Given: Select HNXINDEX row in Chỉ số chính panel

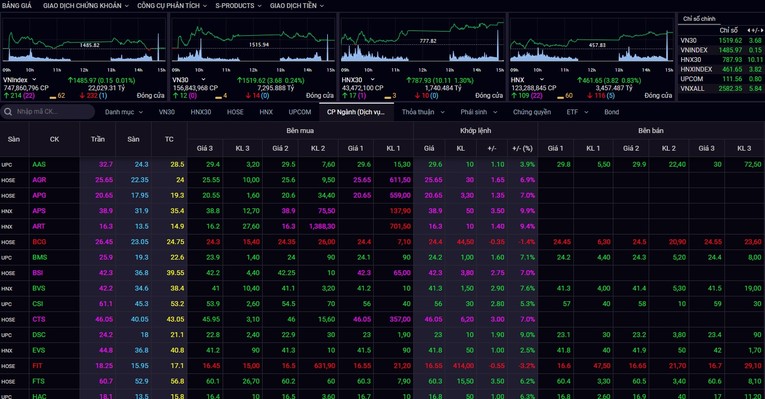Looking at the screenshot, I should 721,69.
